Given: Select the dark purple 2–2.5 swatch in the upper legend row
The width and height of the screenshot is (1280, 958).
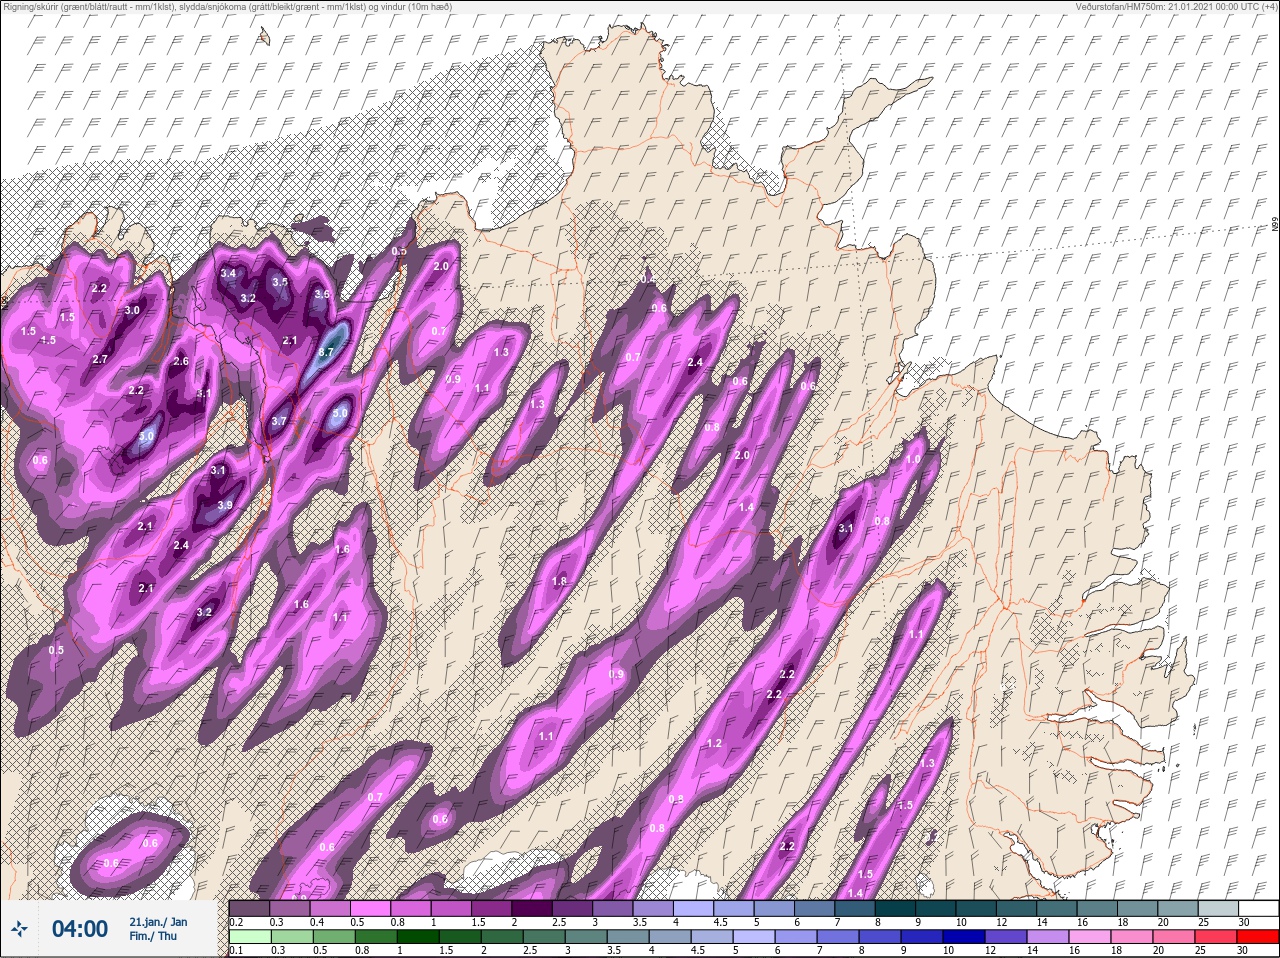Looking at the screenshot, I should pos(534,908).
